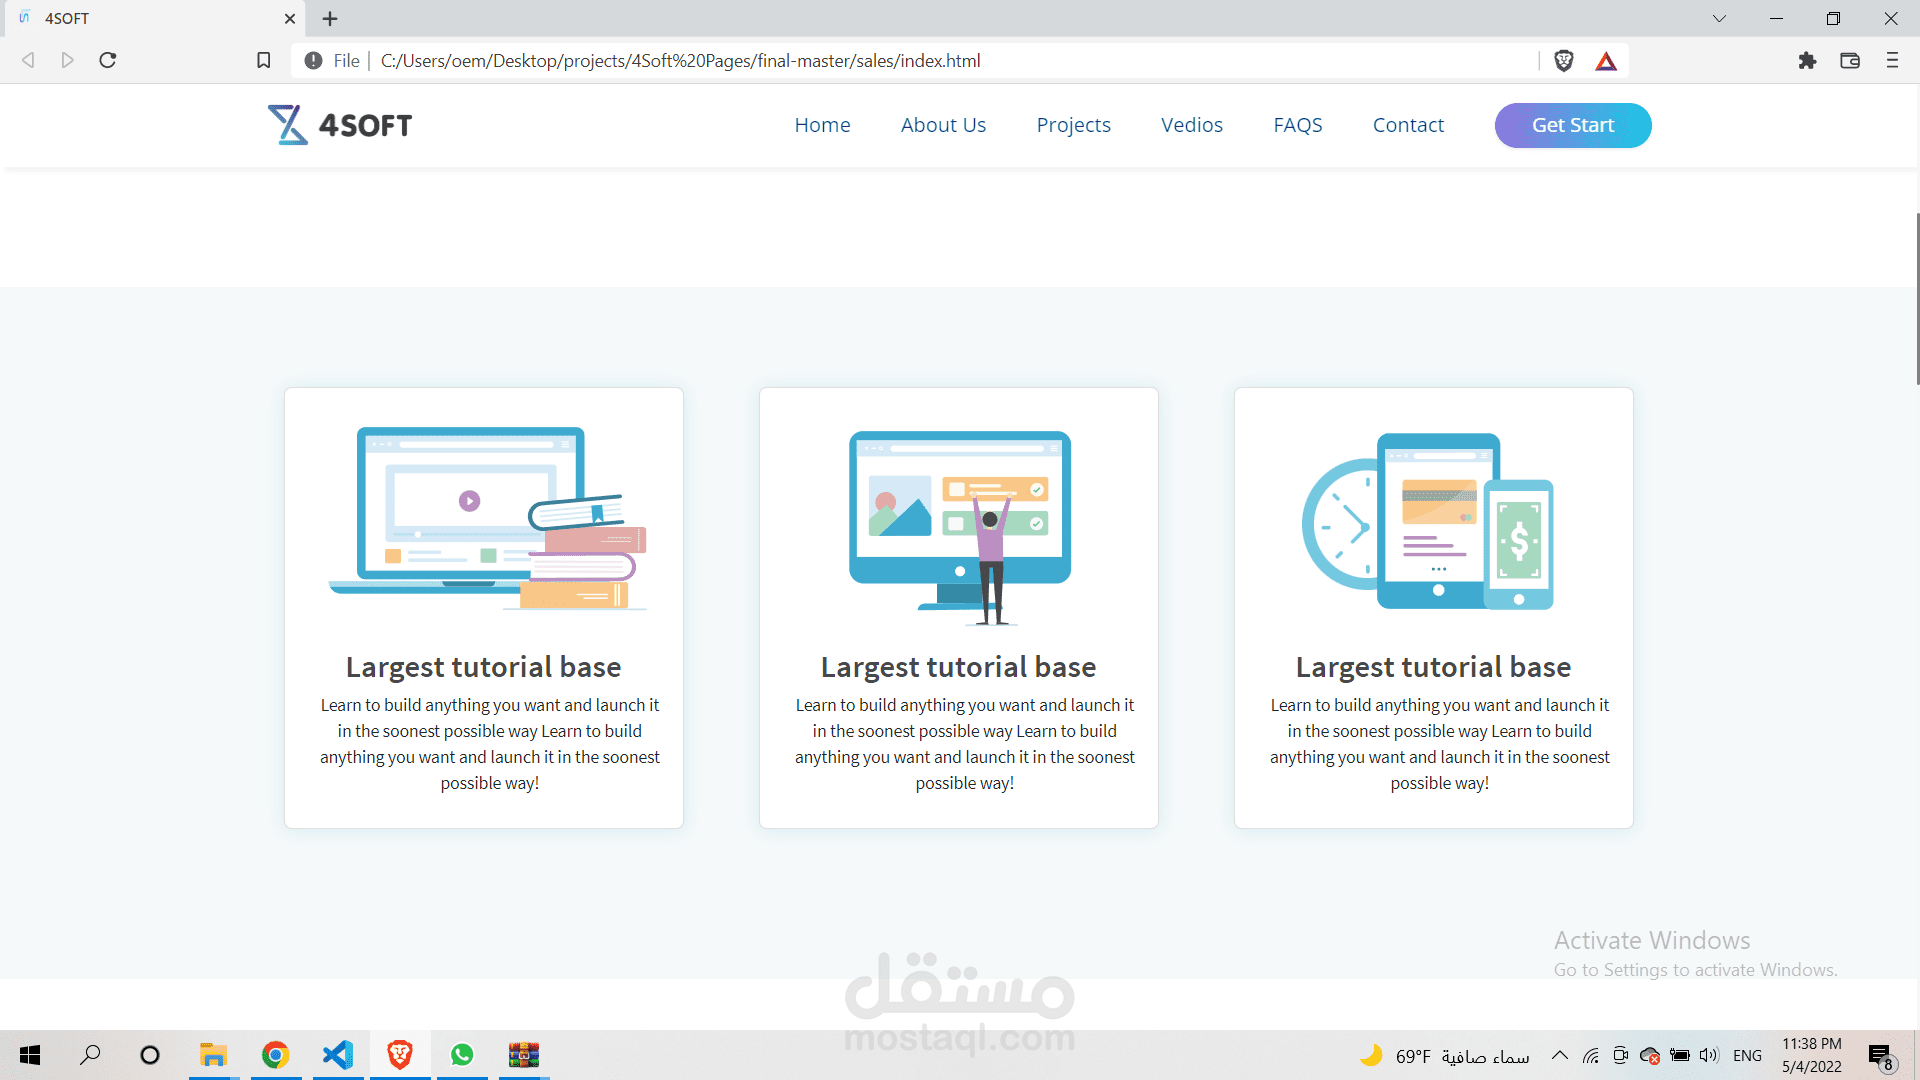1920x1080 pixels.
Task: Open the Brave Wallet icon
Action: pos(1850,61)
